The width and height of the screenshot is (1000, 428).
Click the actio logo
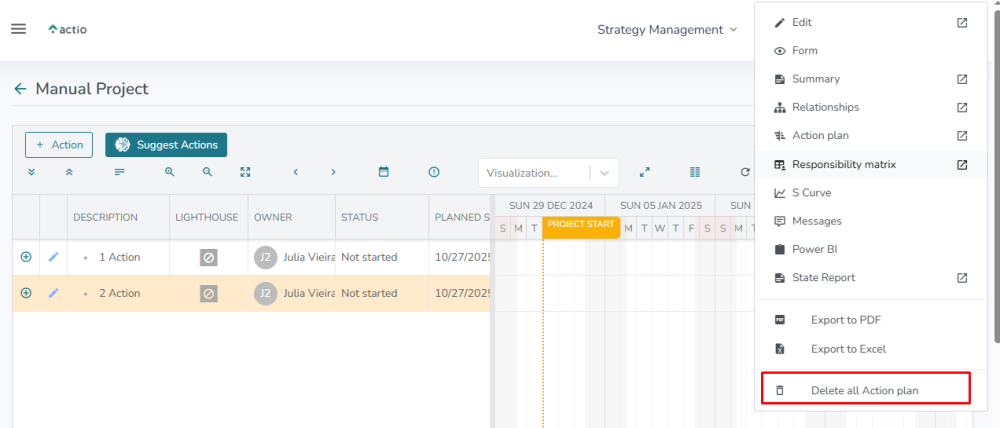[x=68, y=29]
